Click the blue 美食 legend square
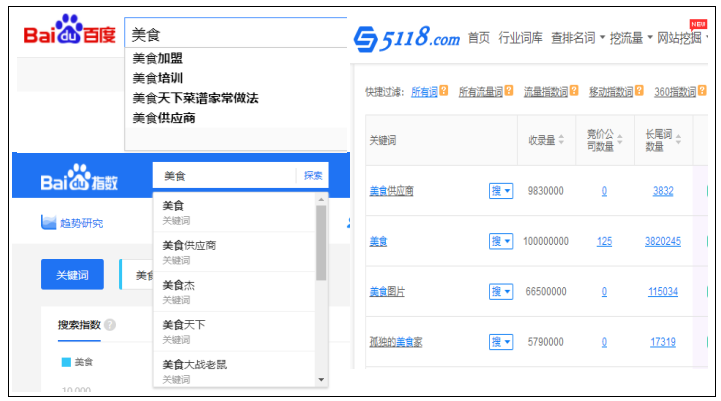721x401 pixels. [x=66, y=362]
